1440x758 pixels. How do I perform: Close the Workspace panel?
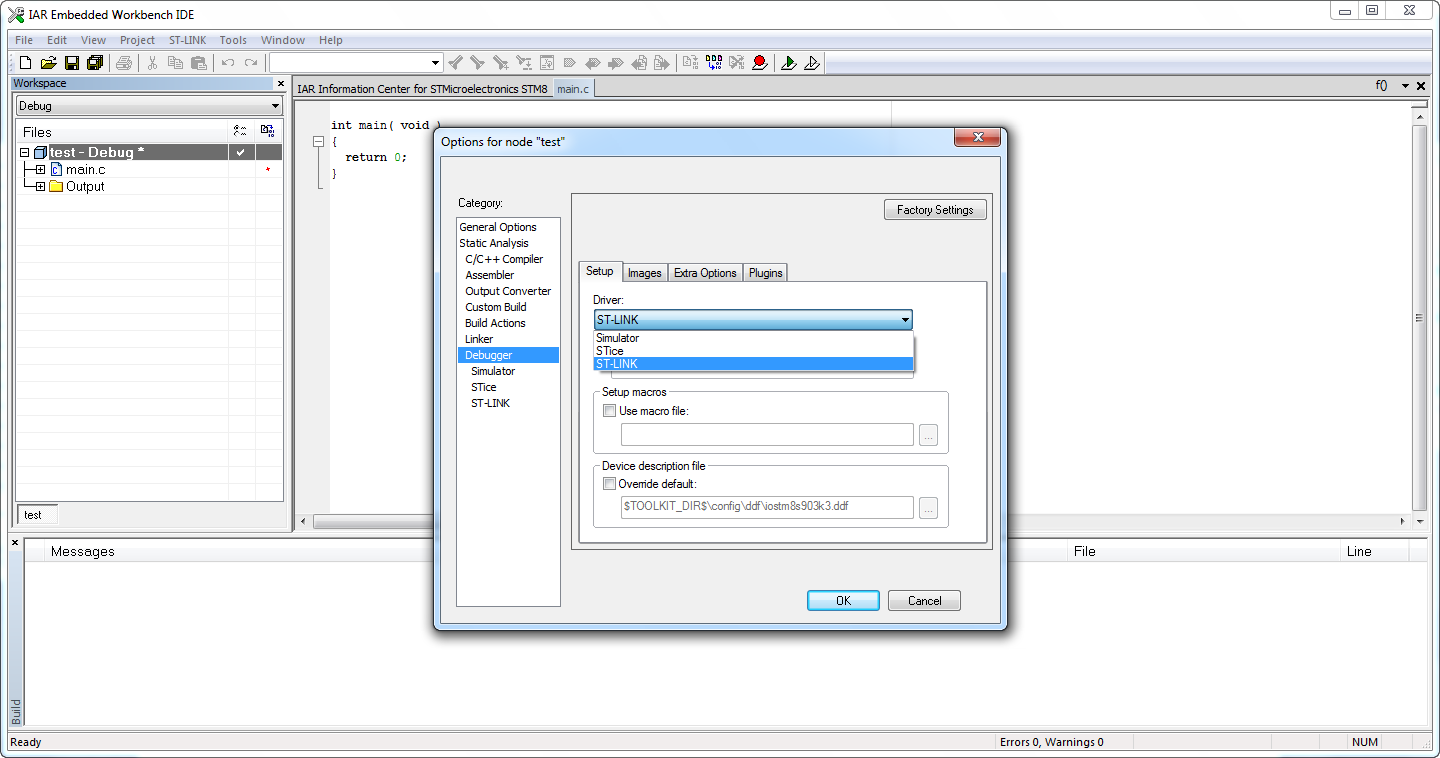pyautogui.click(x=281, y=84)
